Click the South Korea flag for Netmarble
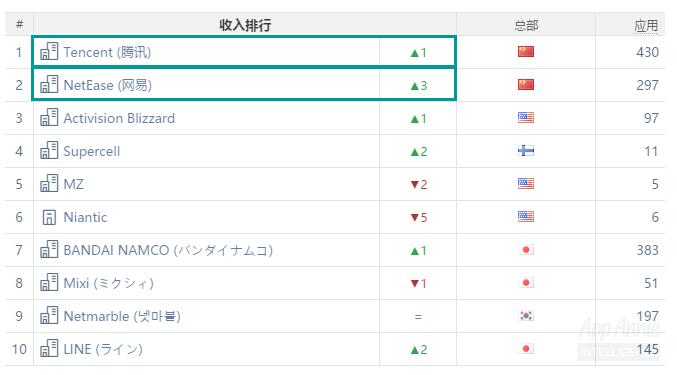 525,315
